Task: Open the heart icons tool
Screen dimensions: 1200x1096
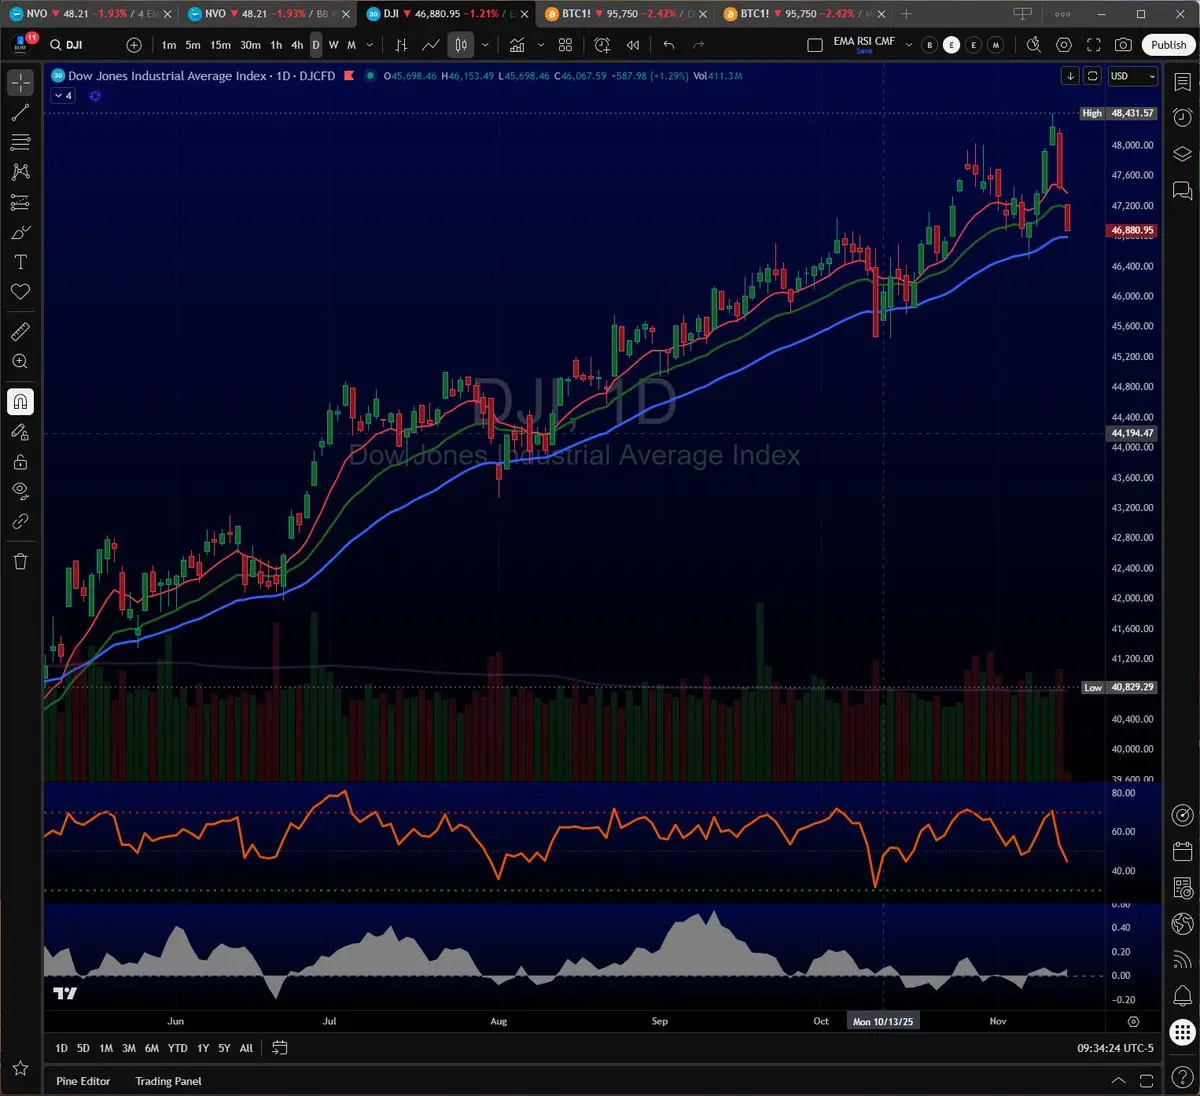Action: coord(20,292)
